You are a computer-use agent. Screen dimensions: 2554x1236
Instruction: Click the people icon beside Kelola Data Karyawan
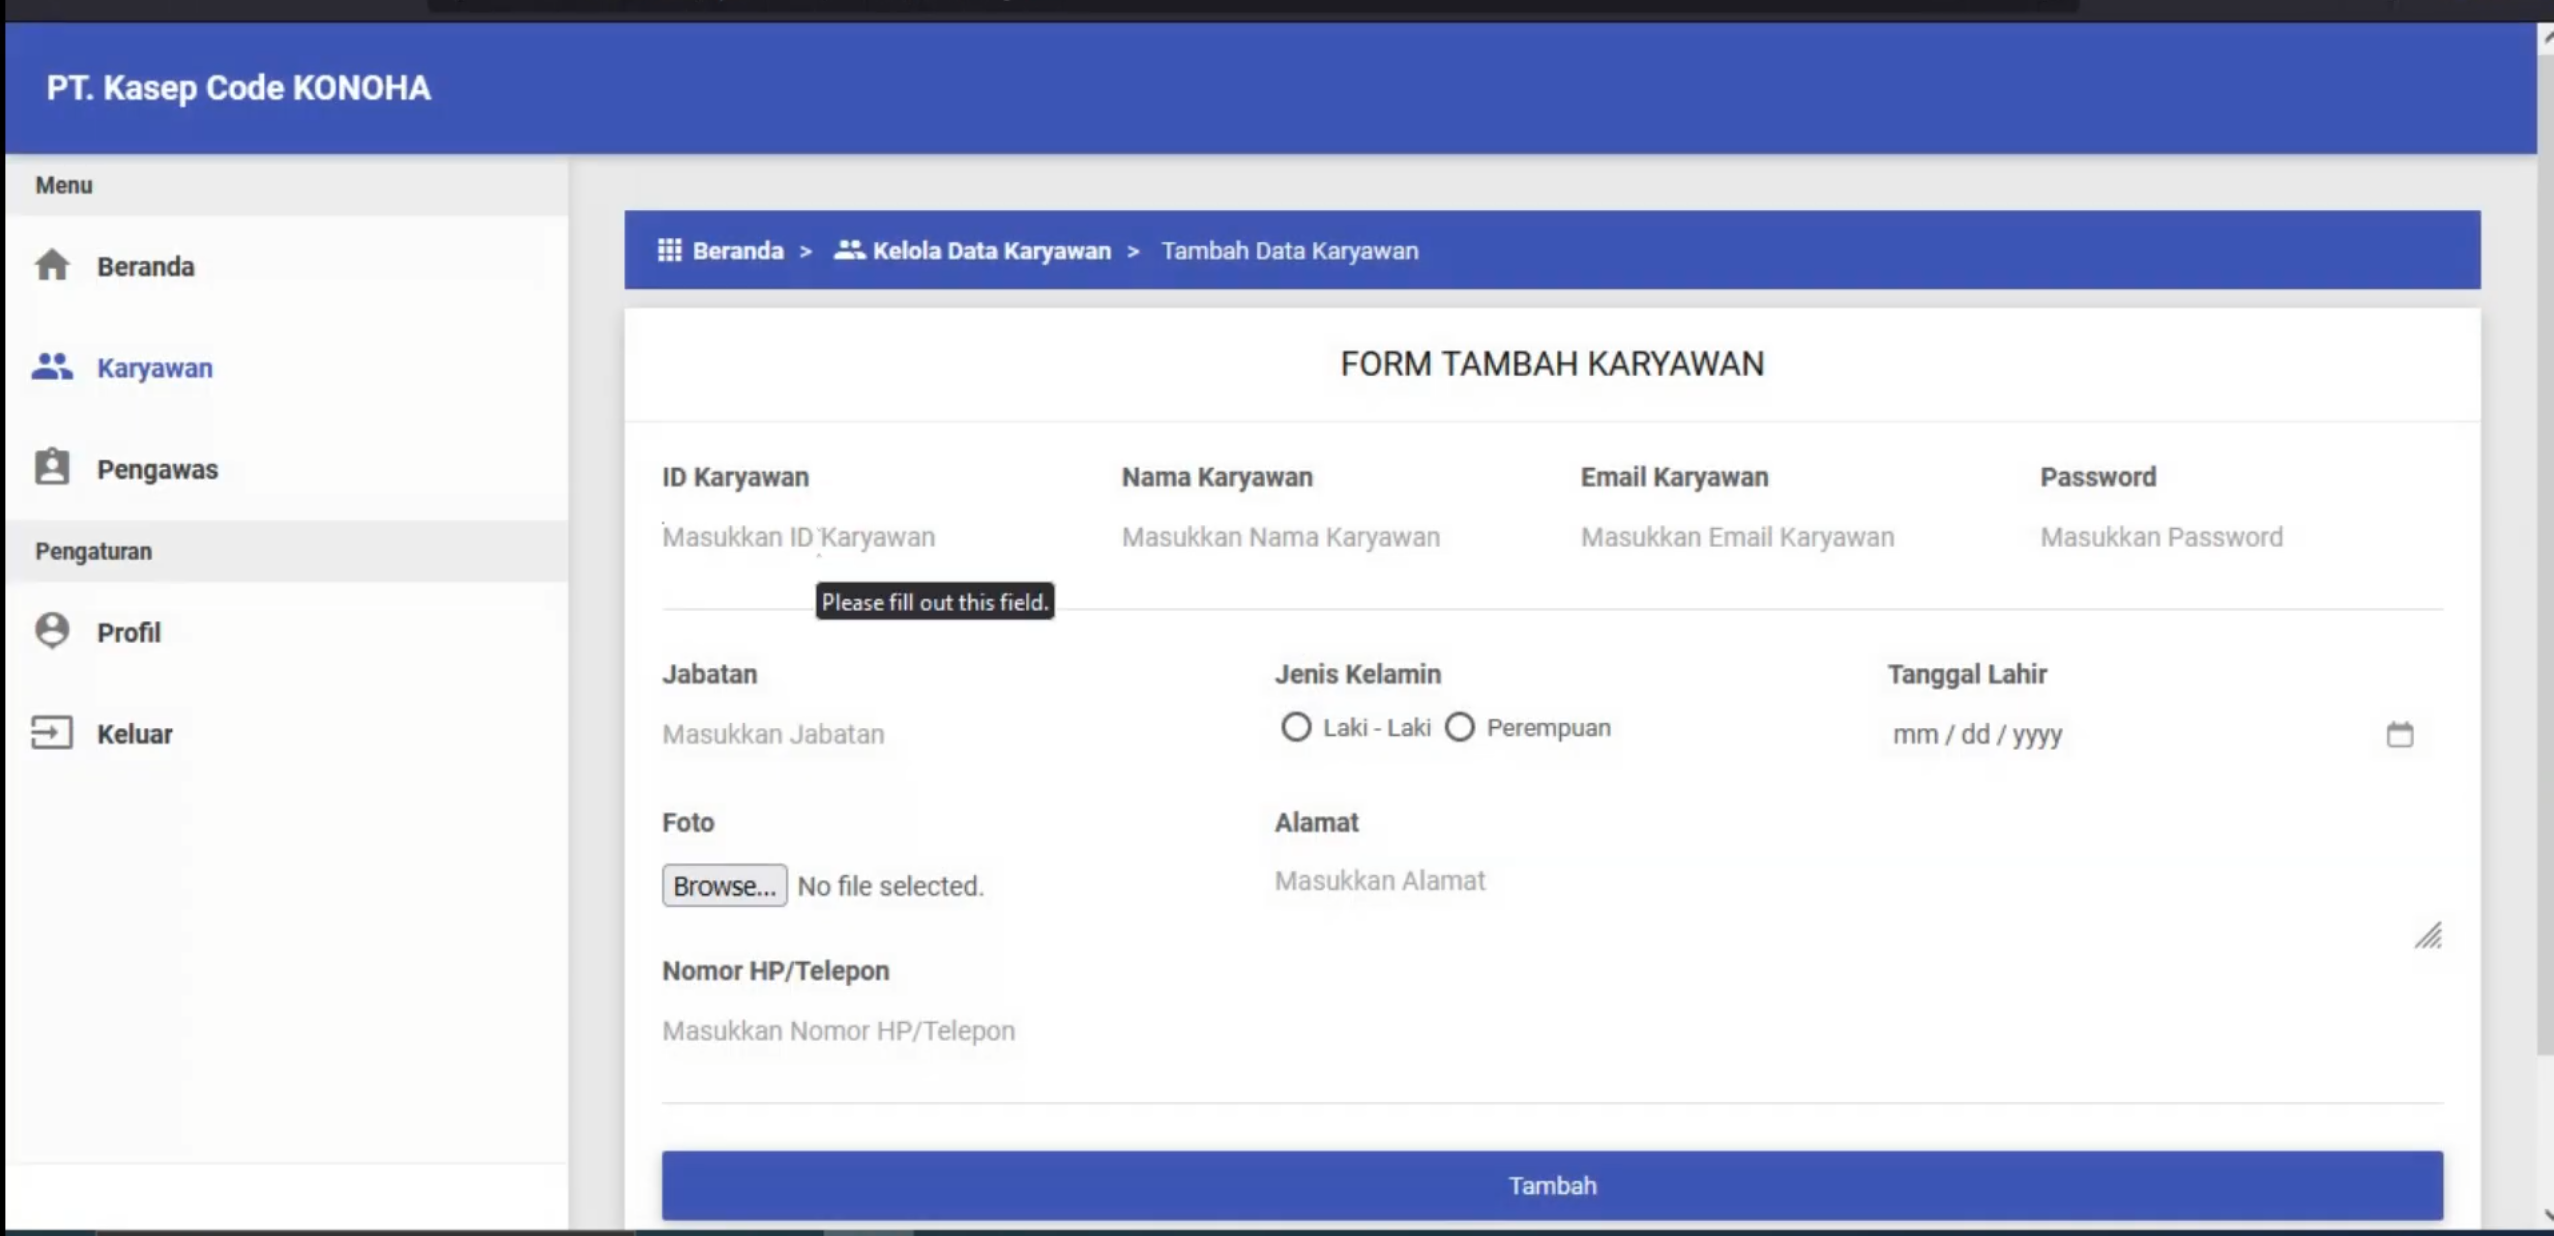pyautogui.click(x=849, y=250)
